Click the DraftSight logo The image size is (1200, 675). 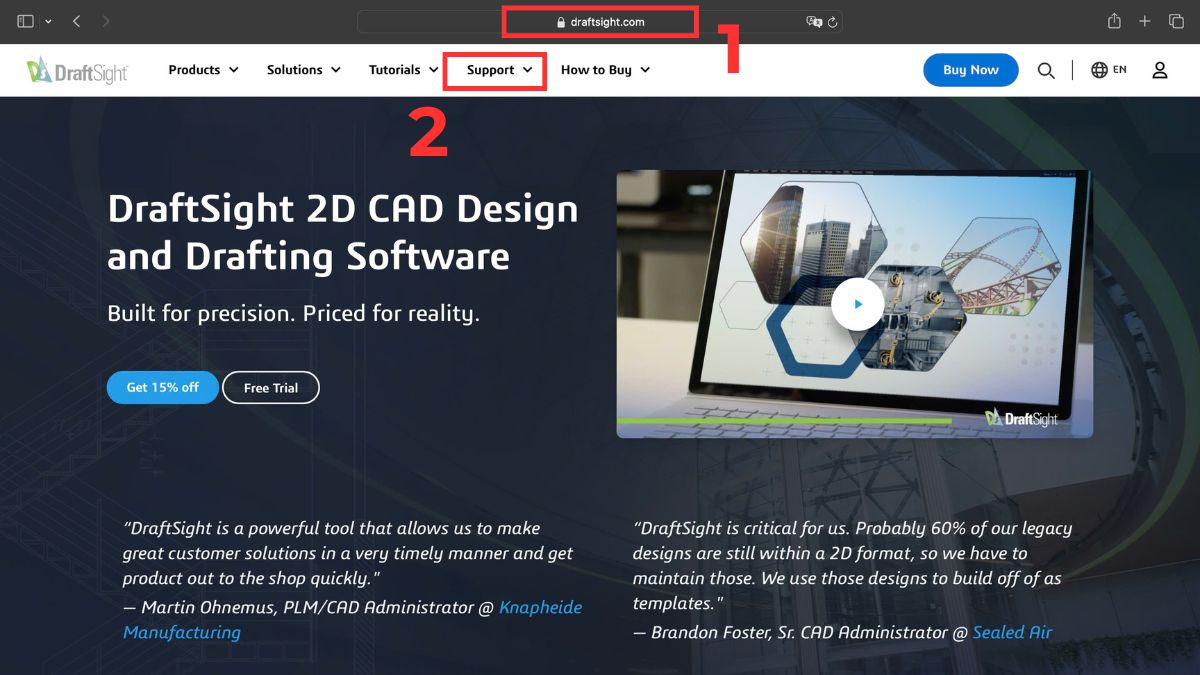pos(77,70)
